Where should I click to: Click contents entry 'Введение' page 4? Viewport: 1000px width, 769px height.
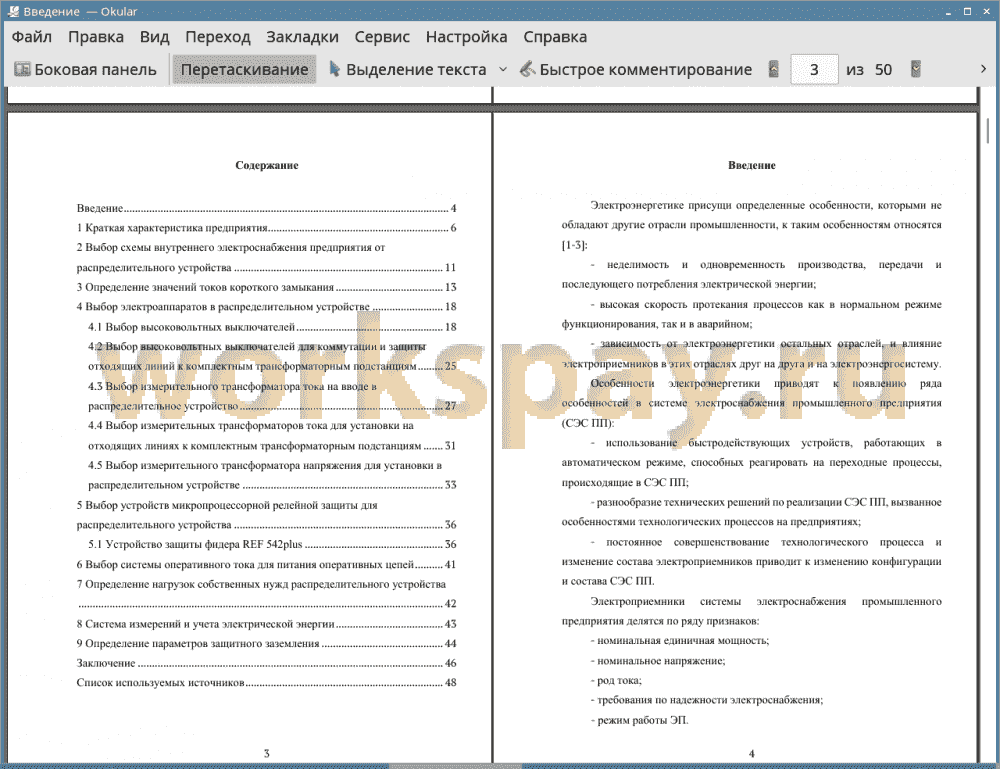[267, 209]
